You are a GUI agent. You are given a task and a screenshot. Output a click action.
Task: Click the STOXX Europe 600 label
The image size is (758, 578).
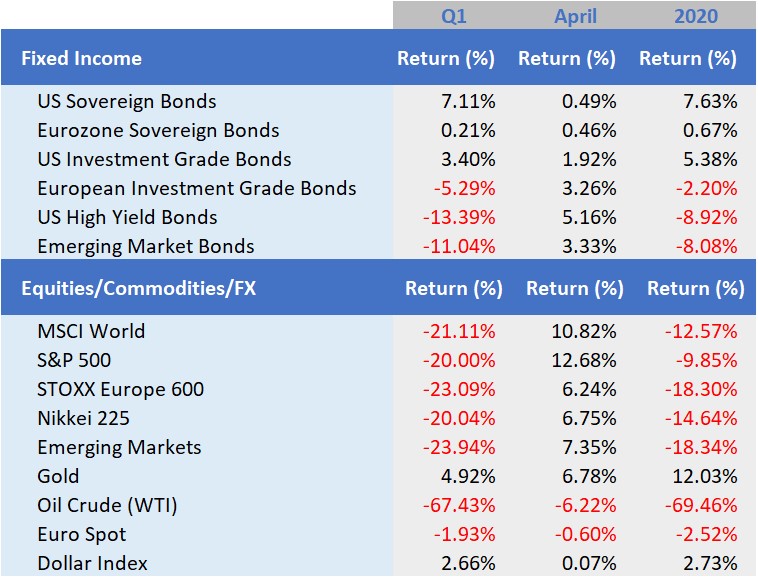click(120, 389)
